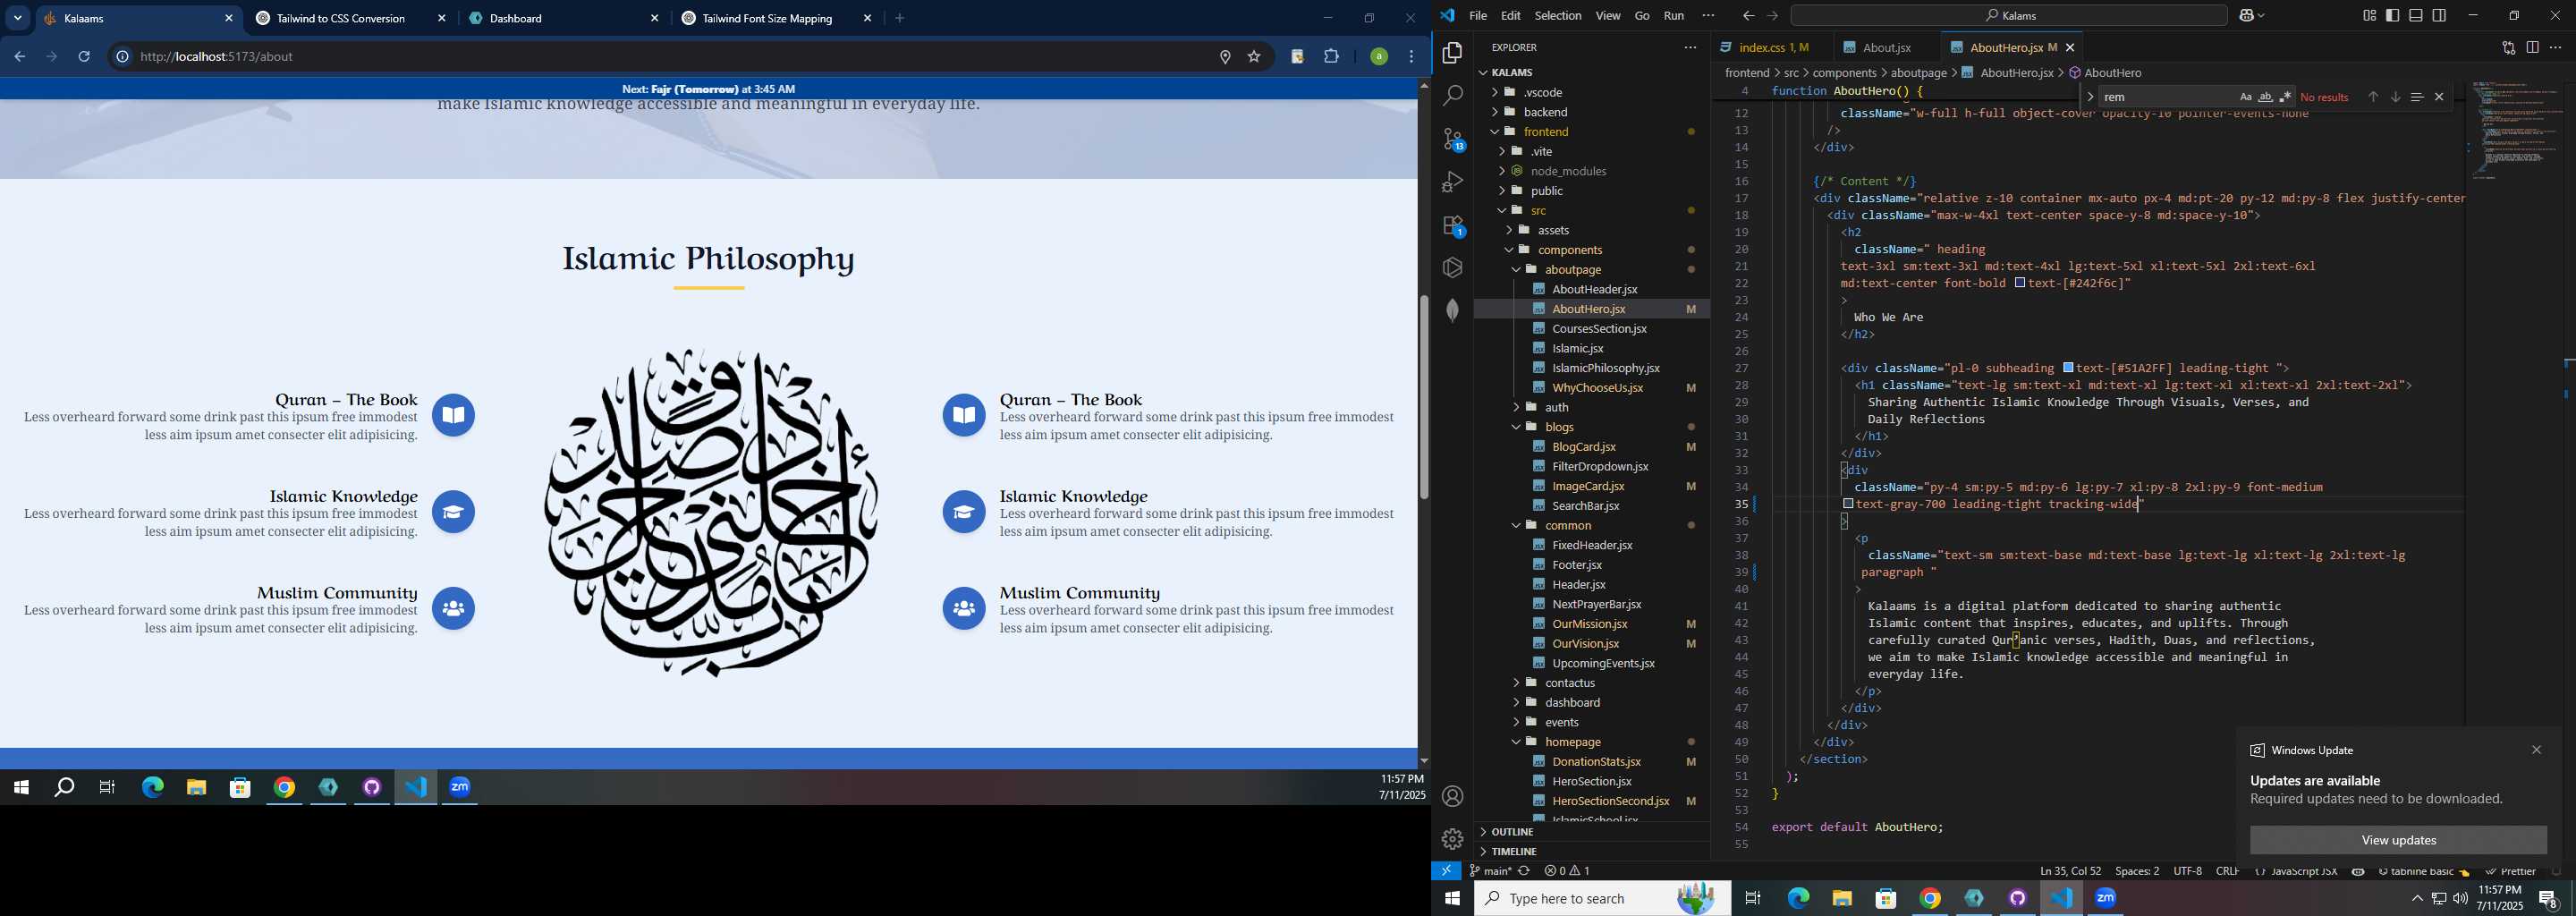
Task: Open the MongoDB leaf icon in the activity bar
Action: 1452,310
